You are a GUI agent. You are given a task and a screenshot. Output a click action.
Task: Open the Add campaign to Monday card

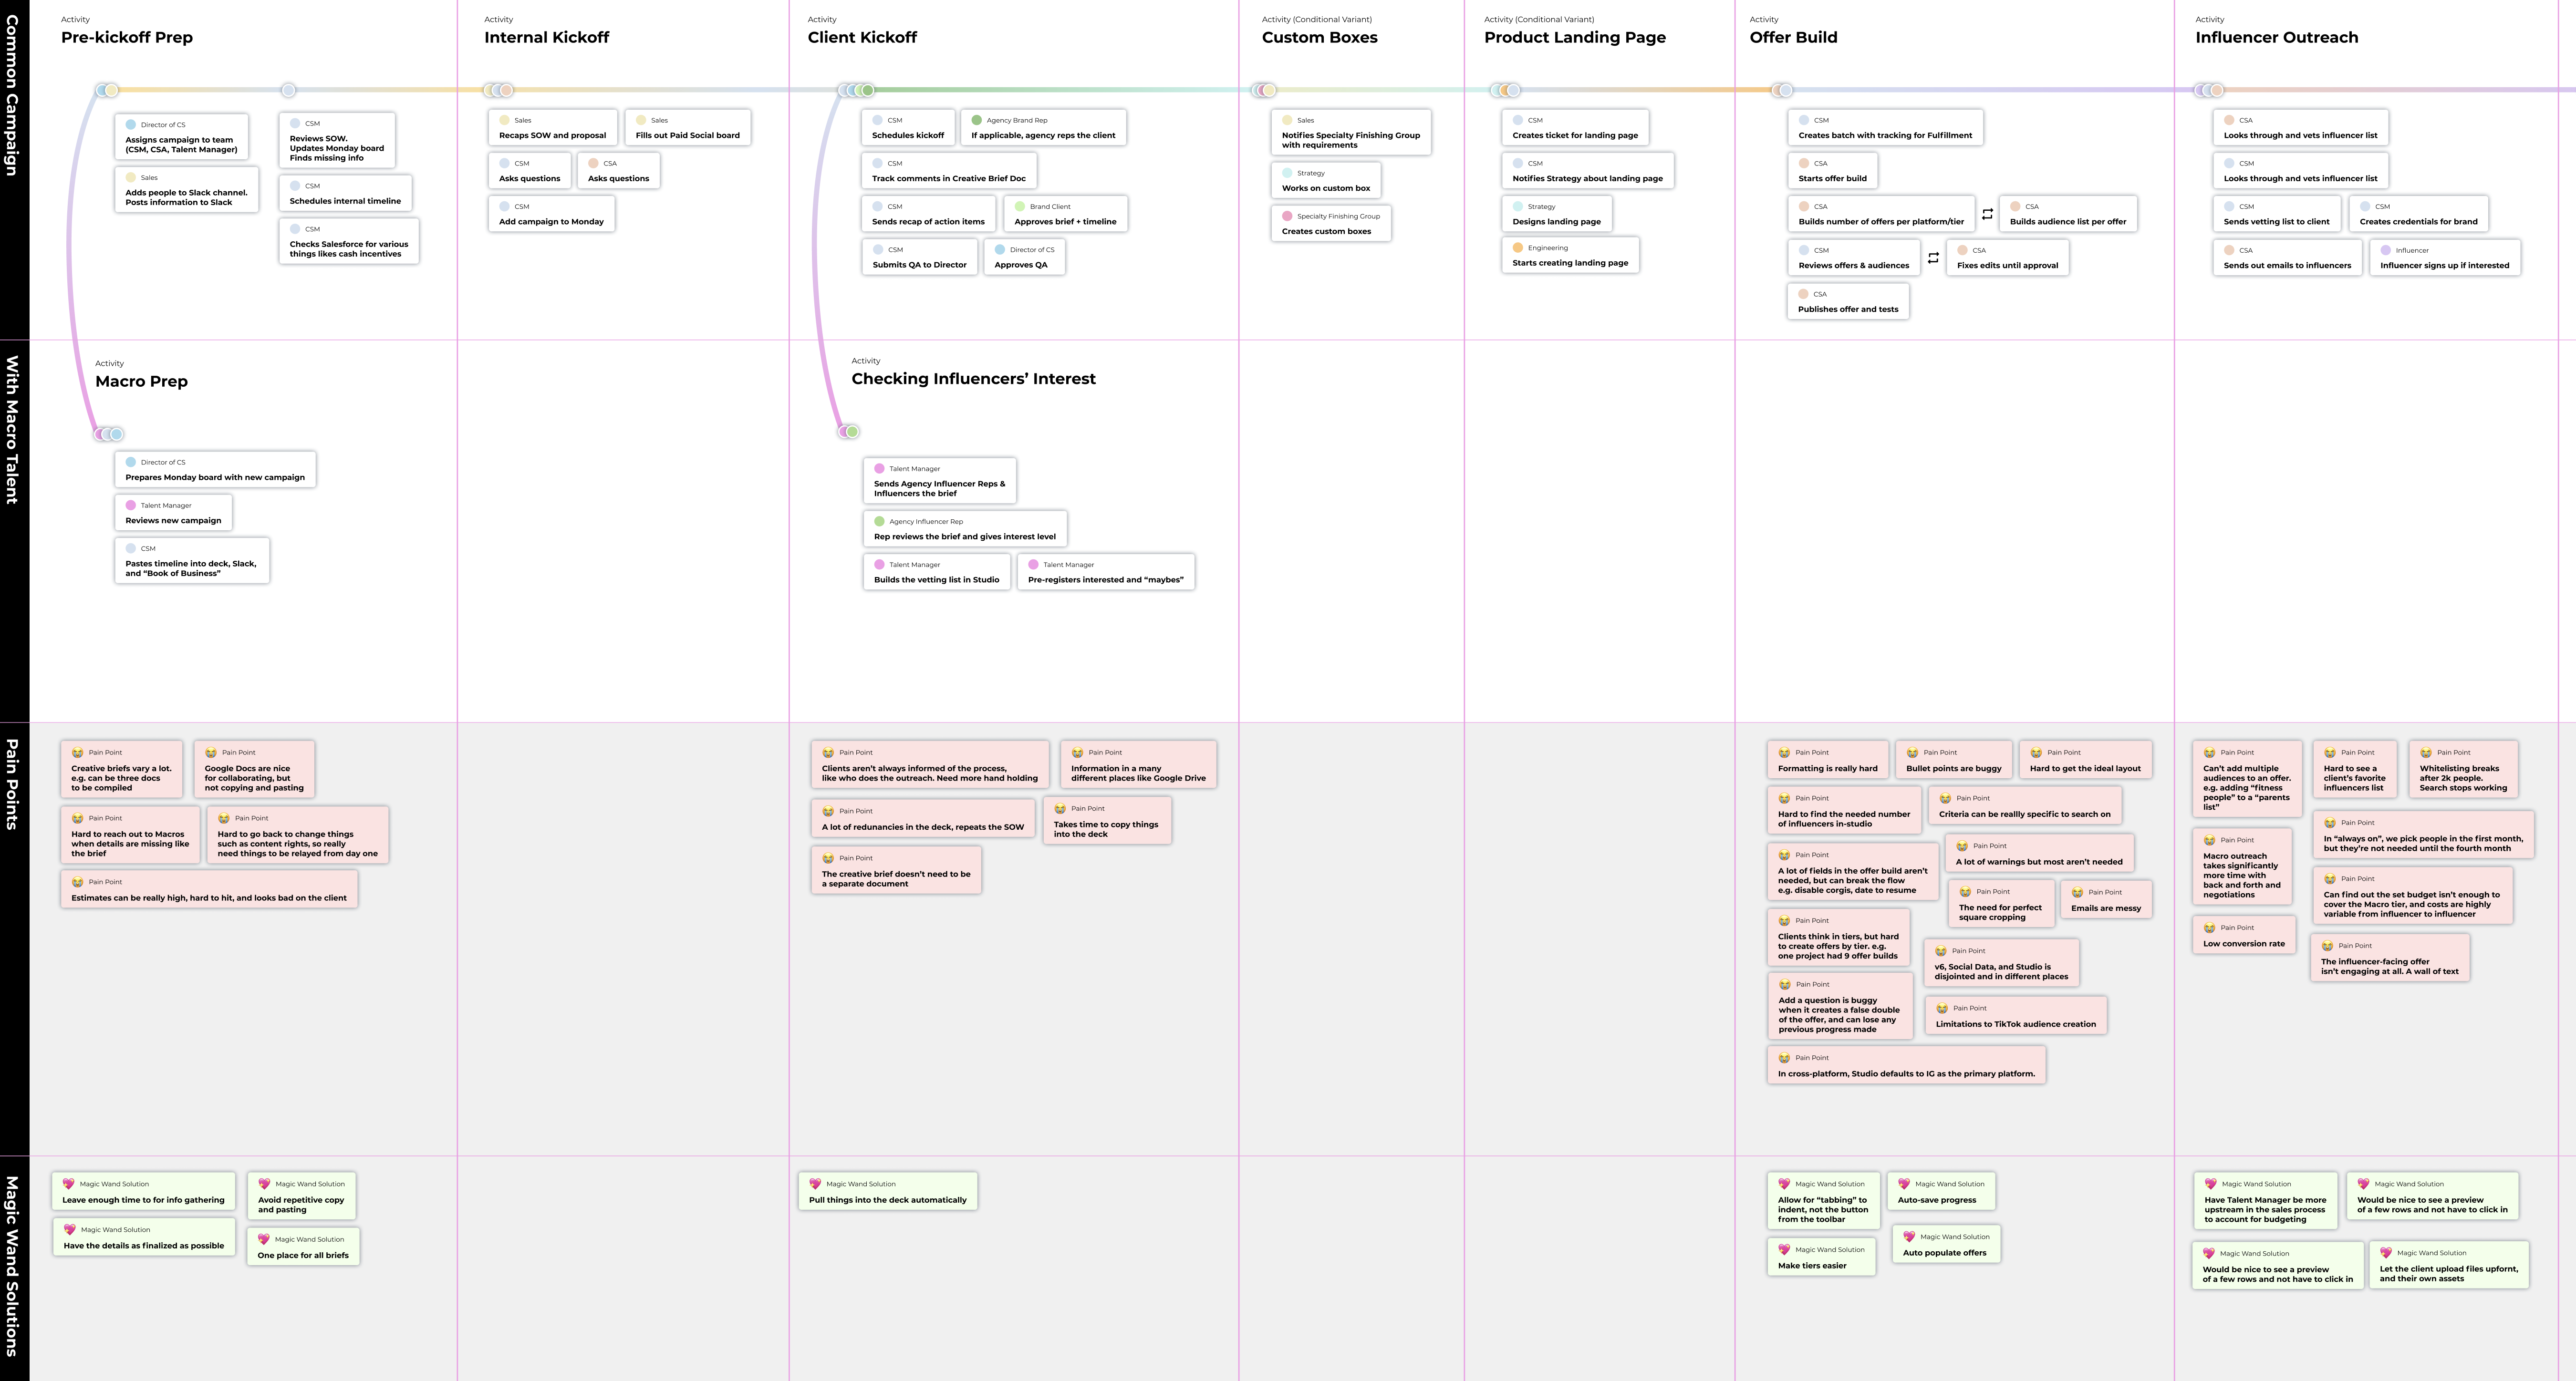click(551, 214)
